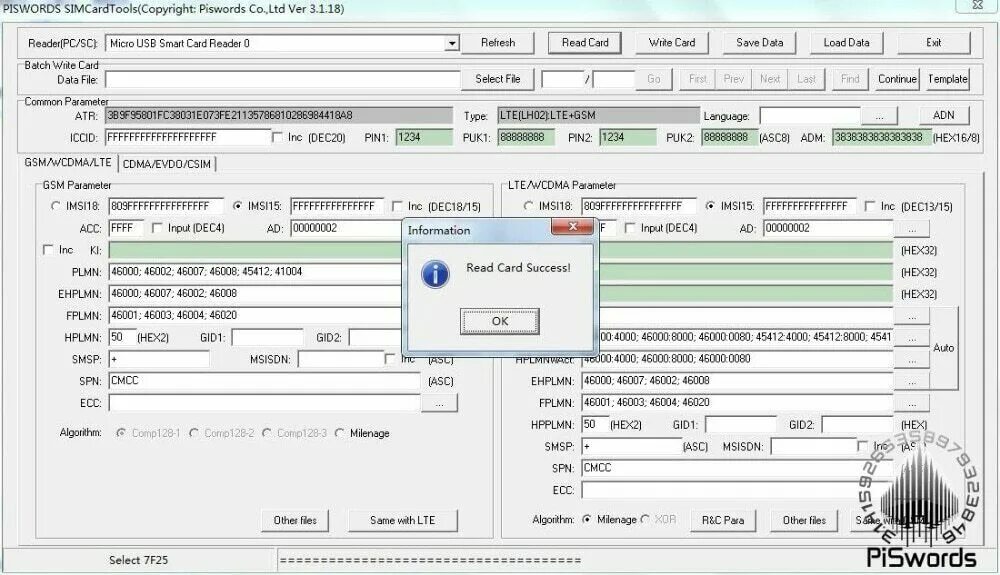Switch to the CDMA/EVDO/CSIM tab
Viewport: 1000px width, 575px height.
(x=166, y=164)
